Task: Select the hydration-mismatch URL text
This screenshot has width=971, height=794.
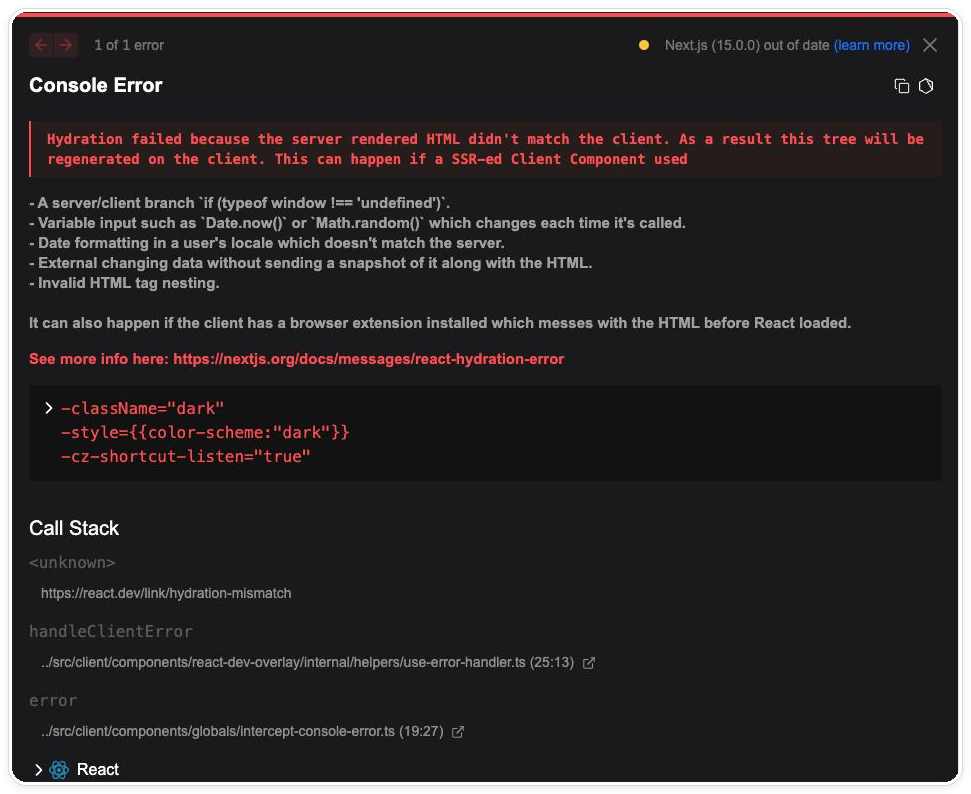Action: [x=166, y=593]
